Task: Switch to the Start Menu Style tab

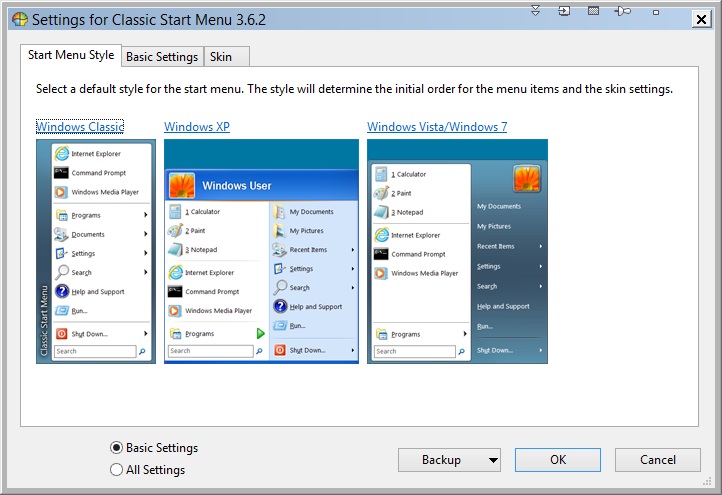Action: pyautogui.click(x=71, y=55)
